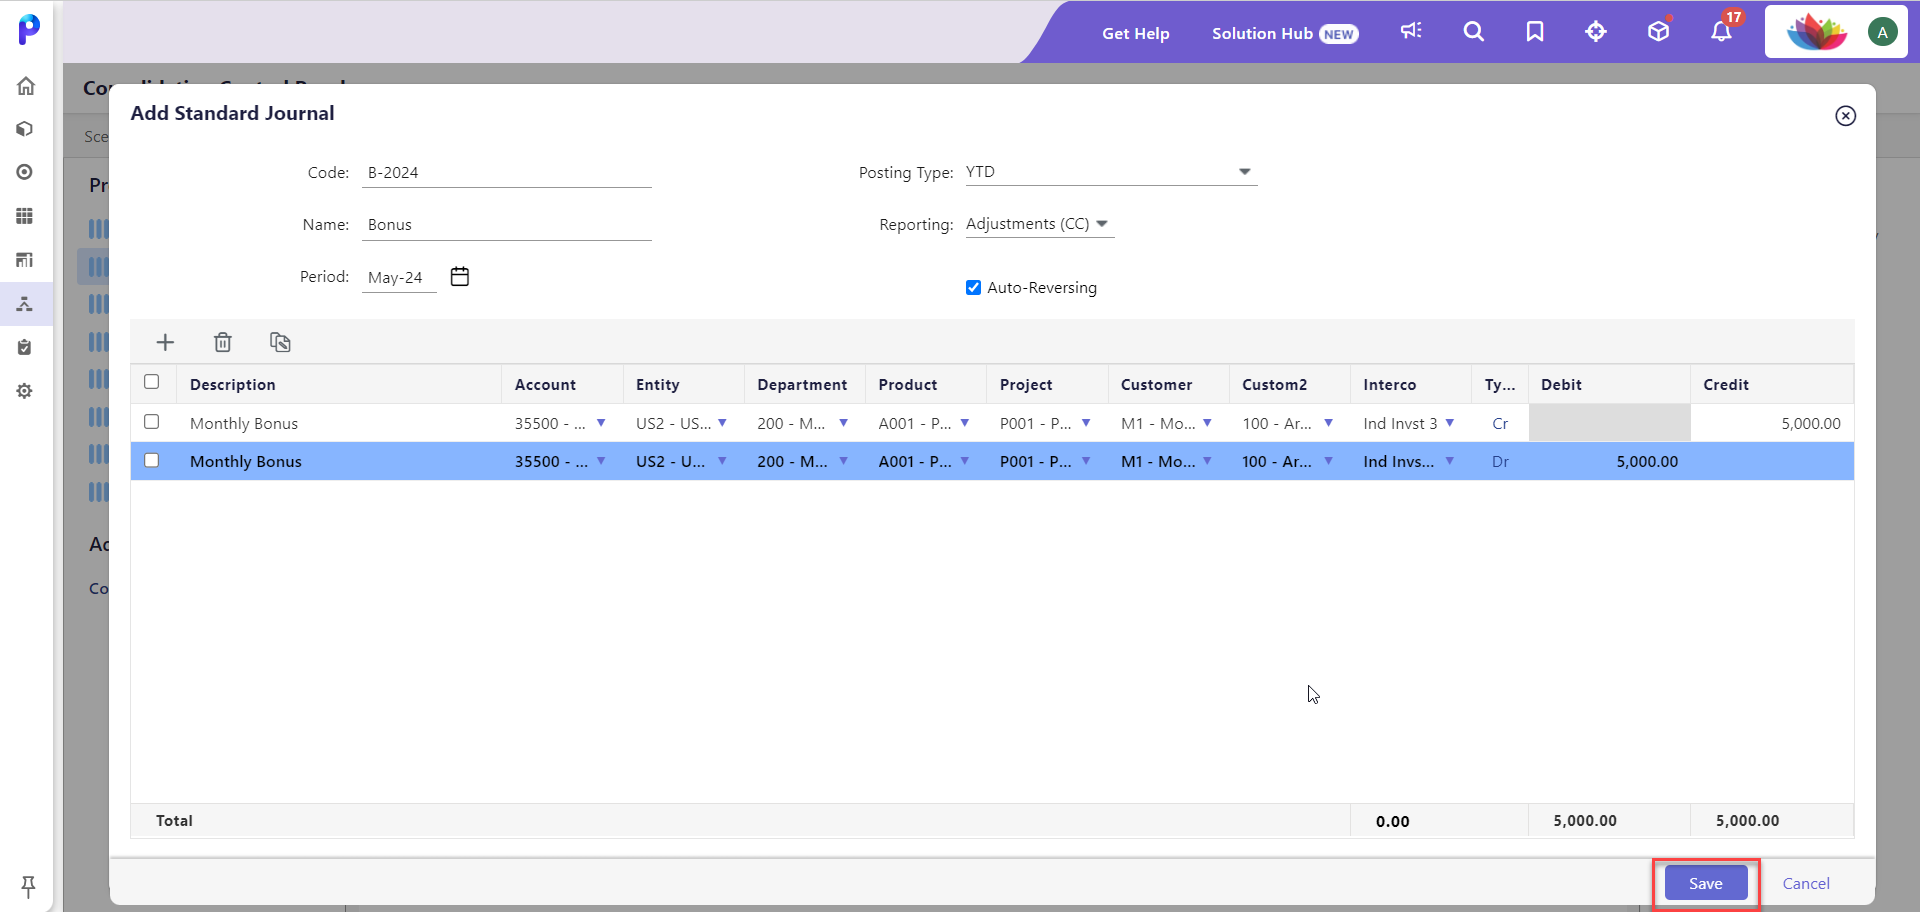Screen dimensions: 1920x912
Task: Open the announcements megaphone icon
Action: click(1411, 32)
